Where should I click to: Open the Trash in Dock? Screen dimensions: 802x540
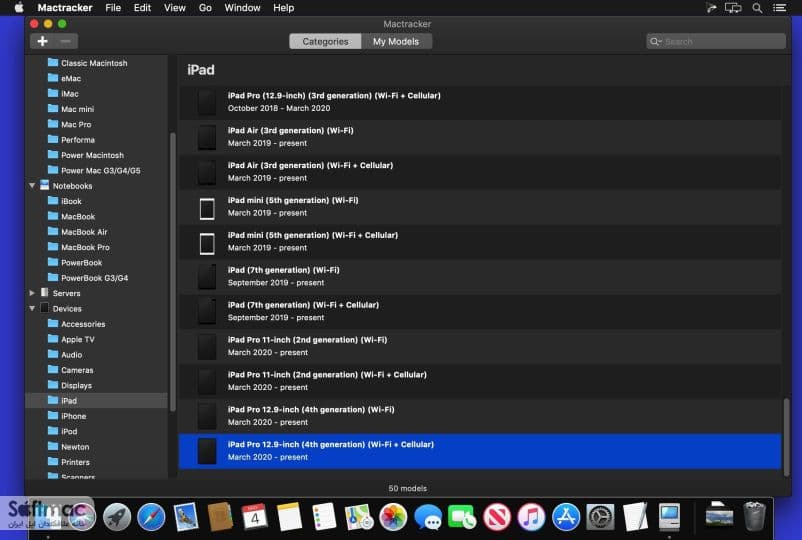(x=754, y=516)
